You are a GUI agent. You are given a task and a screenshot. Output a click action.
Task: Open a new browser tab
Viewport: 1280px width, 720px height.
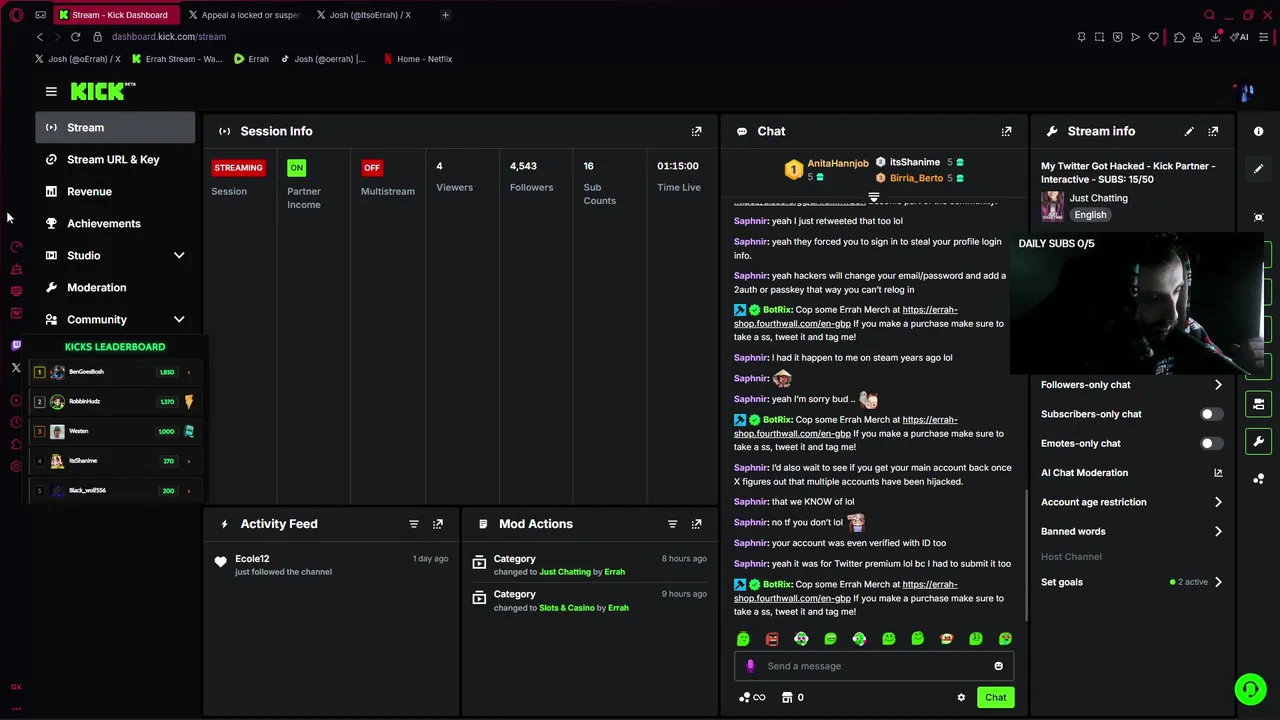point(445,15)
